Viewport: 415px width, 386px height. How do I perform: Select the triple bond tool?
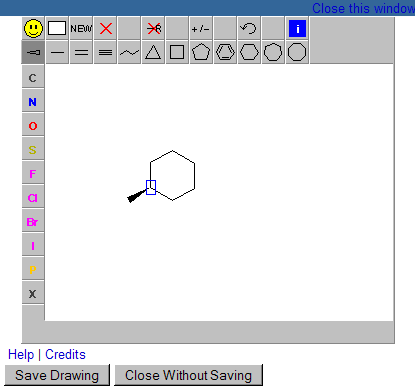[x=105, y=52]
